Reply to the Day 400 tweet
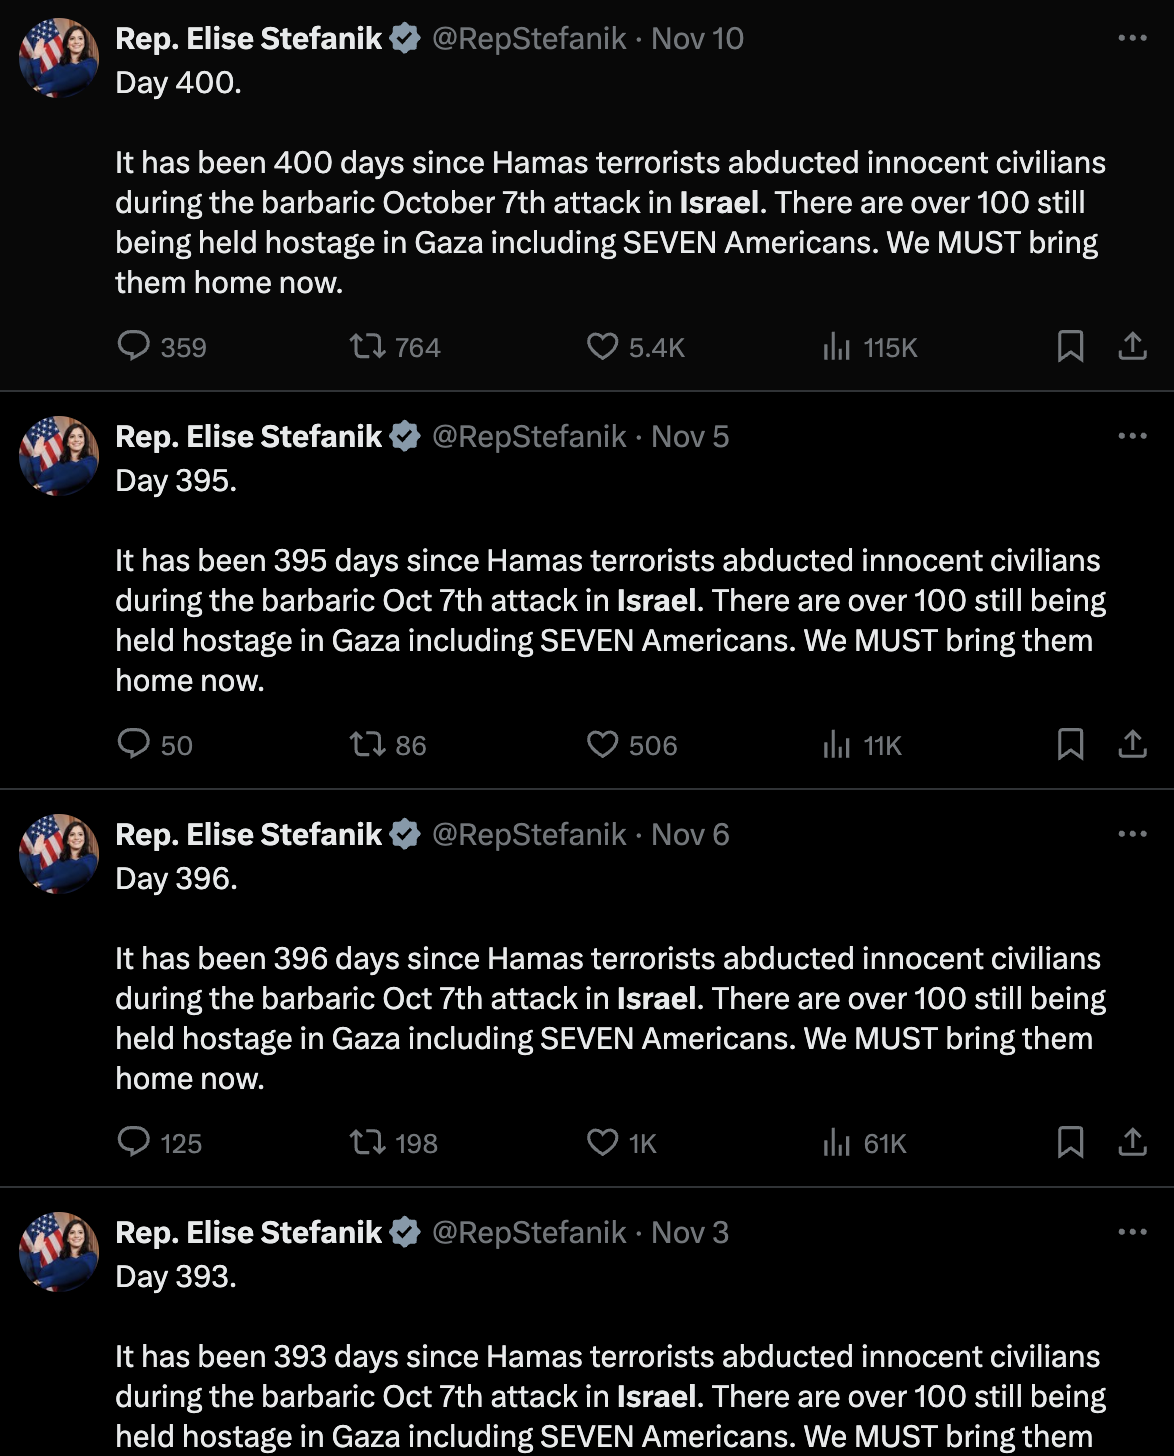 pos(134,346)
